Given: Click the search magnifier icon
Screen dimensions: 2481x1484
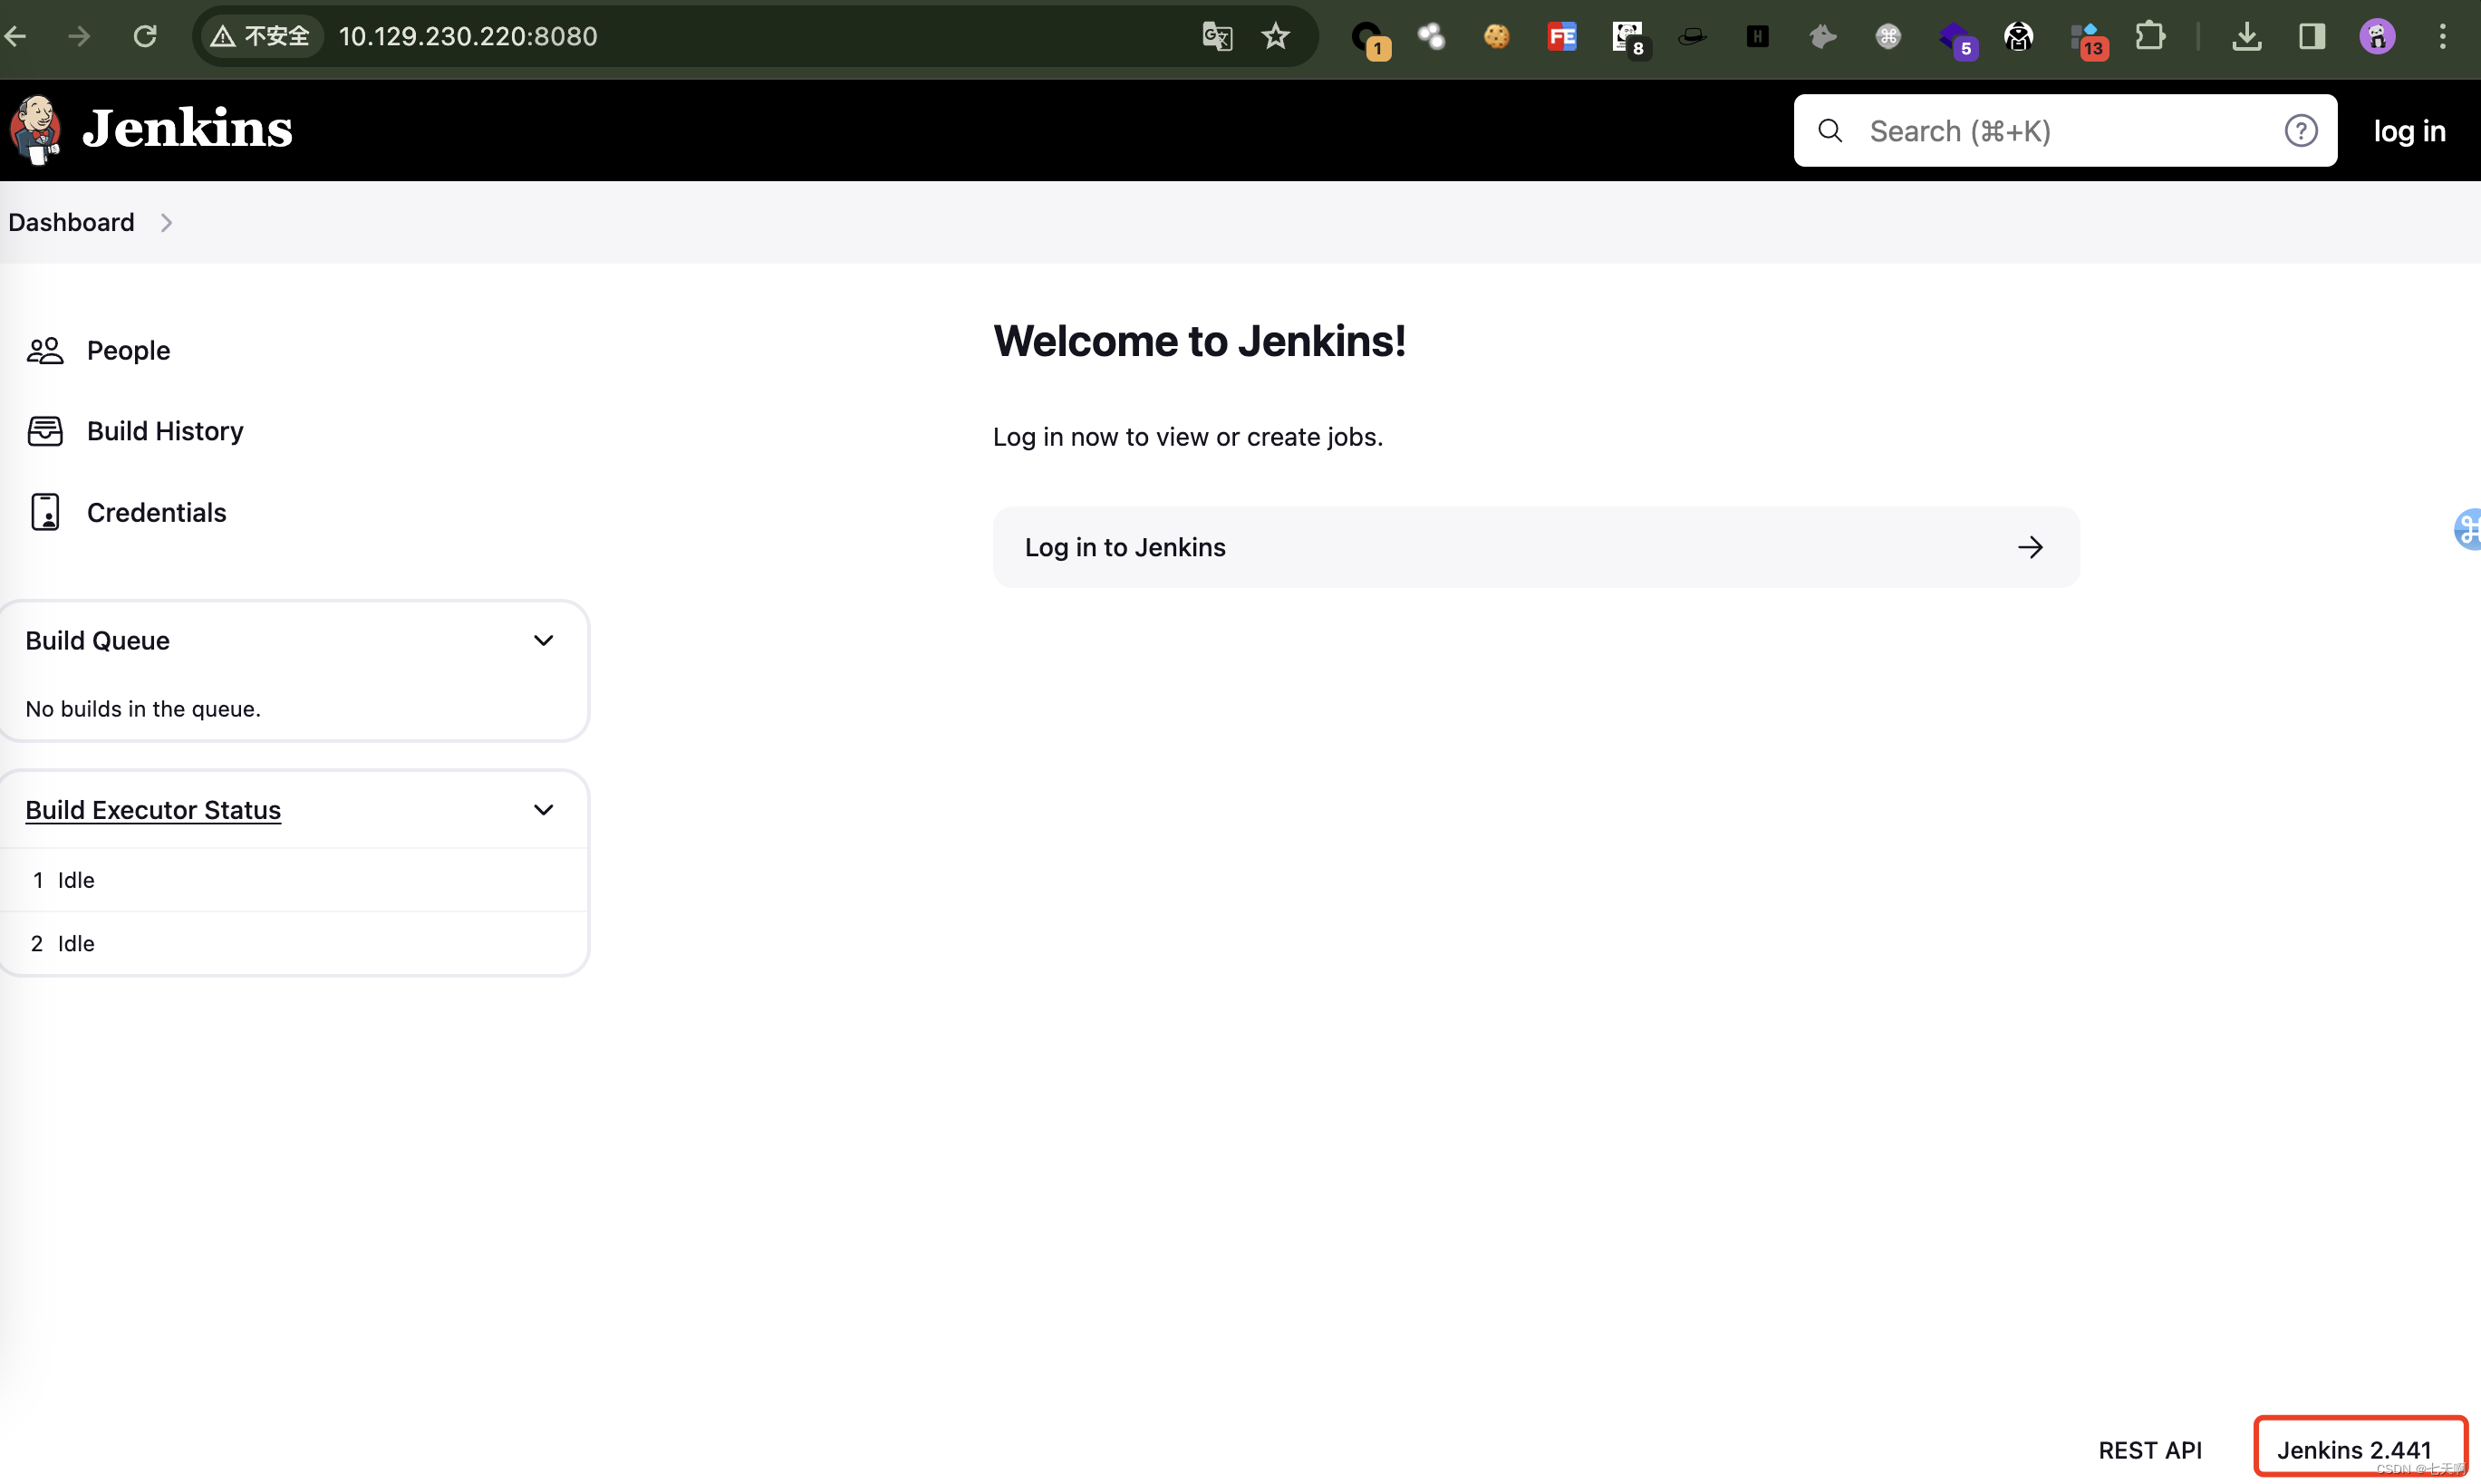Looking at the screenshot, I should click(1829, 131).
